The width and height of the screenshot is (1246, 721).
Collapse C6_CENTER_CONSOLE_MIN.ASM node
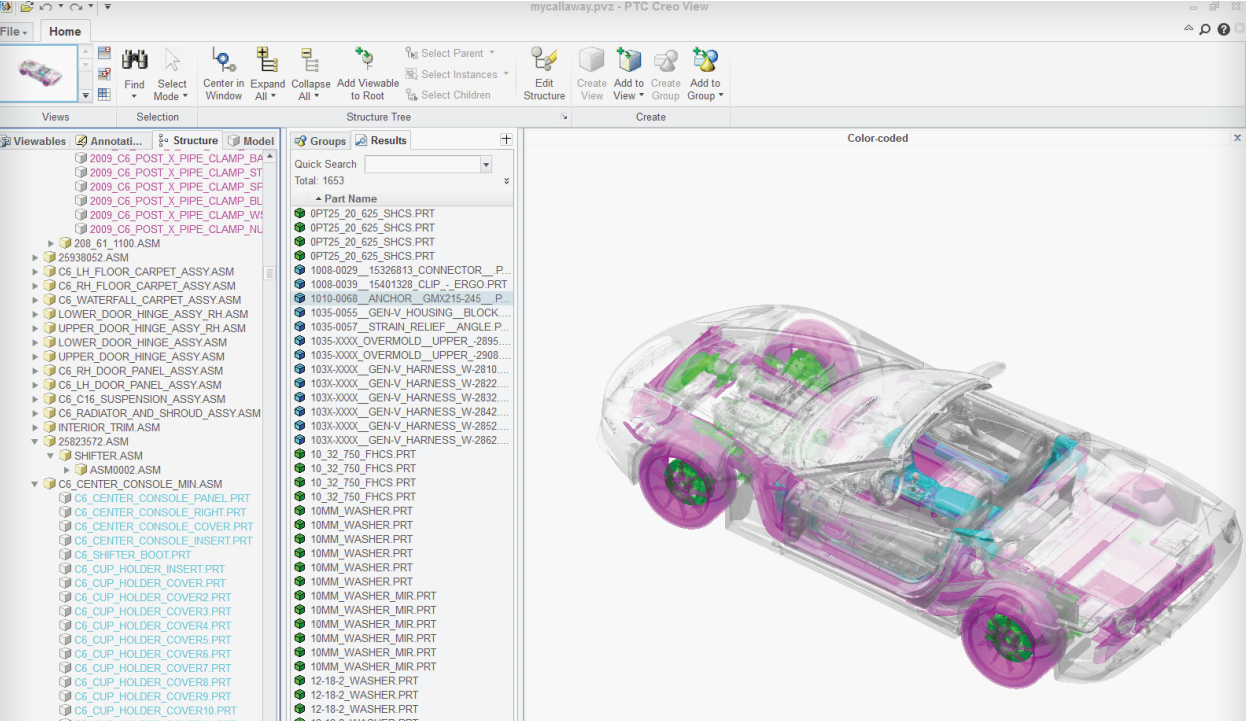36,484
